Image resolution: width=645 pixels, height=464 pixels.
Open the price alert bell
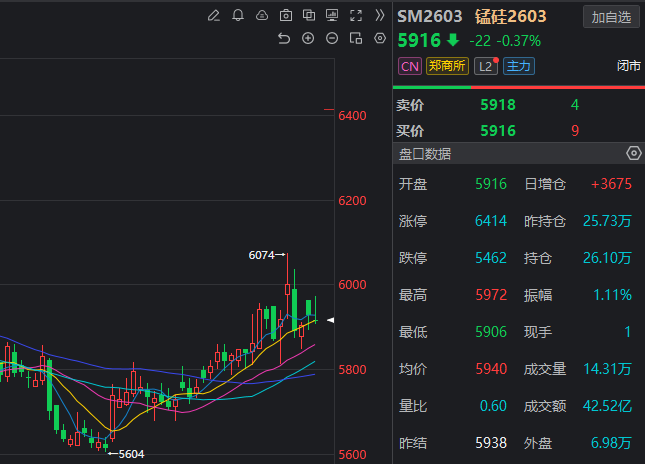tap(238, 16)
